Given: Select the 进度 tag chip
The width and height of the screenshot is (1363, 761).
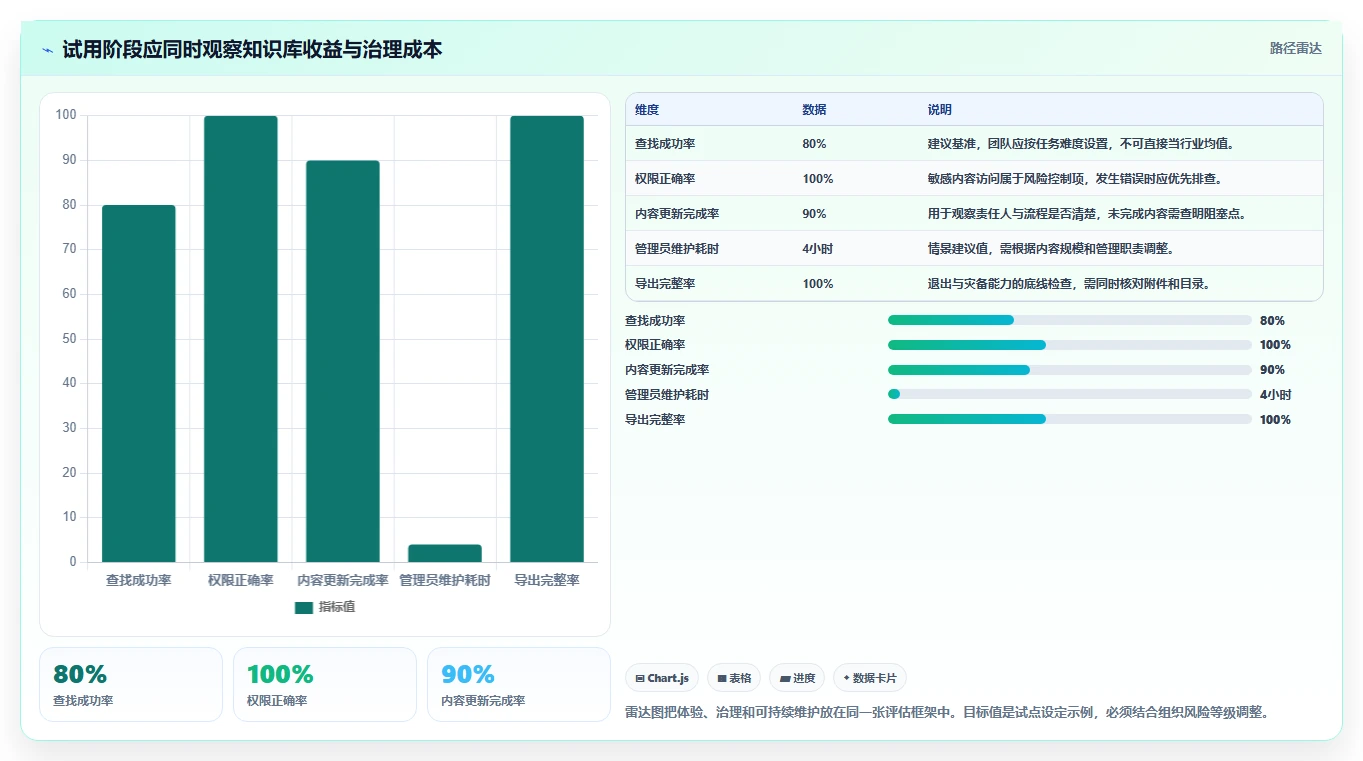Looking at the screenshot, I should click(x=797, y=678).
